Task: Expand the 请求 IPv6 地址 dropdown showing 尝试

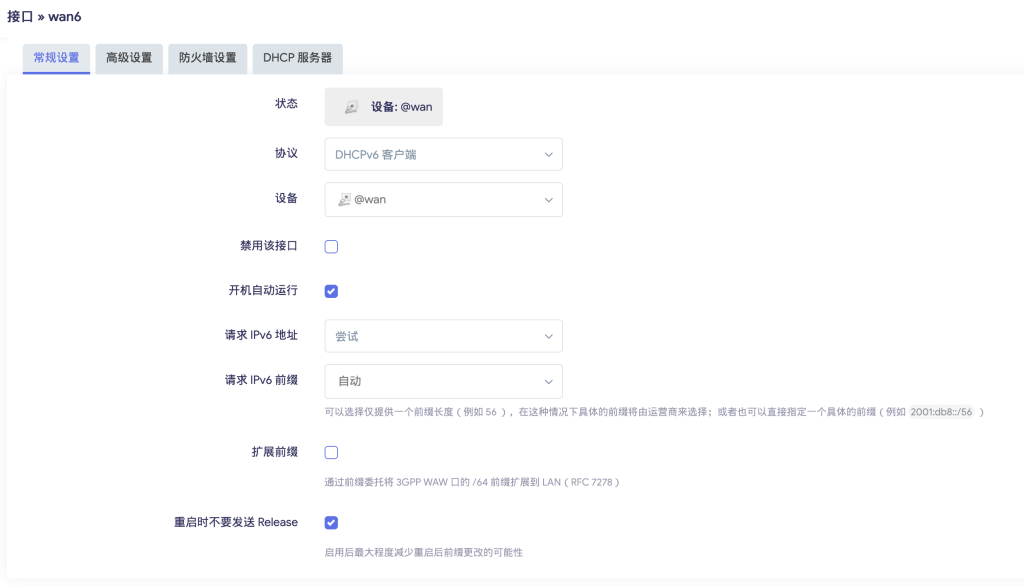Action: [442, 337]
